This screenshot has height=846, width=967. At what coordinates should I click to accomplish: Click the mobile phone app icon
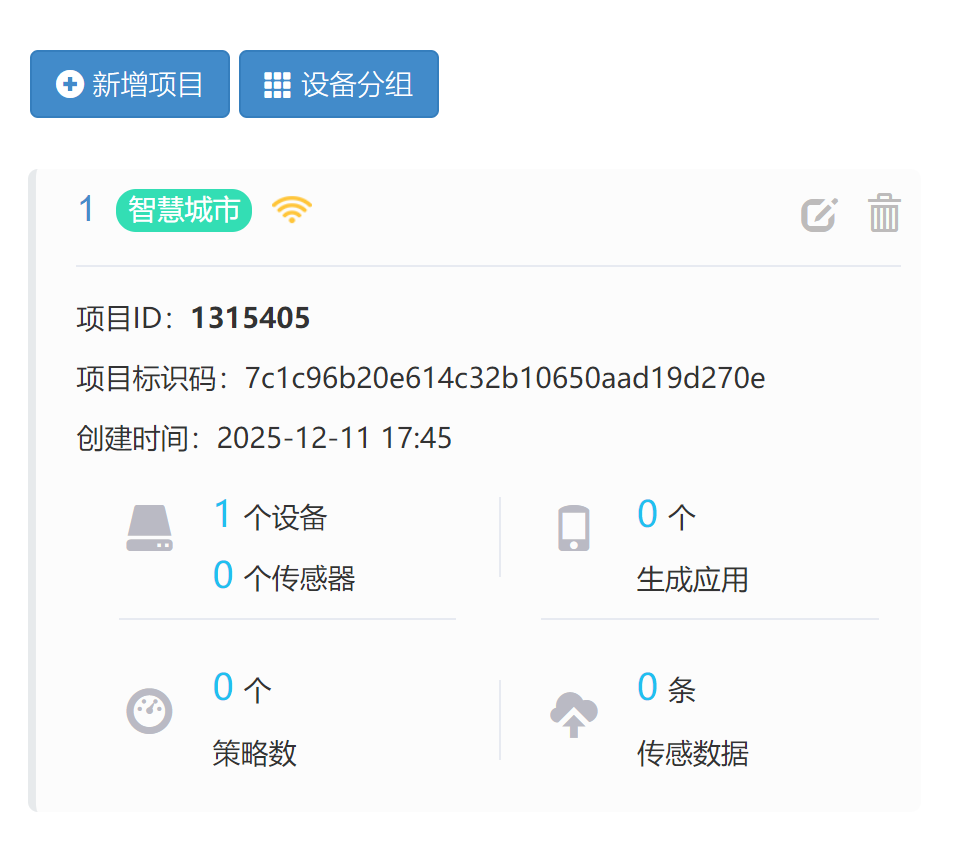click(x=574, y=528)
